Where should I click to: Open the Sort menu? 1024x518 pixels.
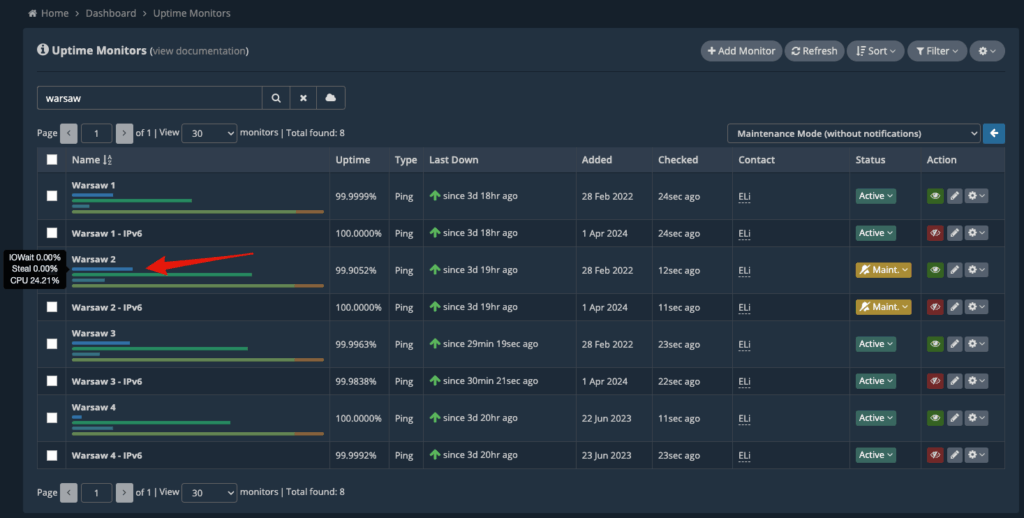876,51
